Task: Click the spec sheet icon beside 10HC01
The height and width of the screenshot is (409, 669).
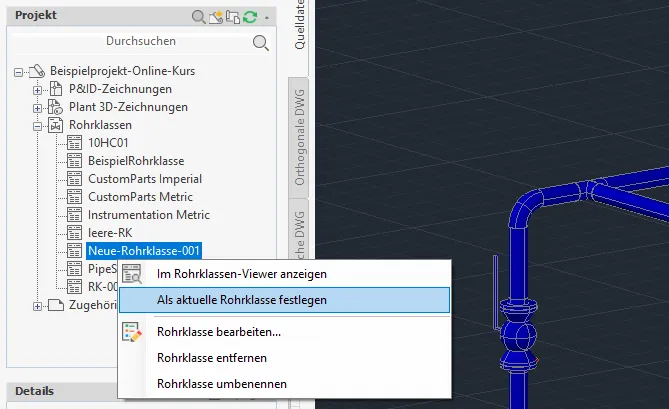Action: click(x=75, y=143)
